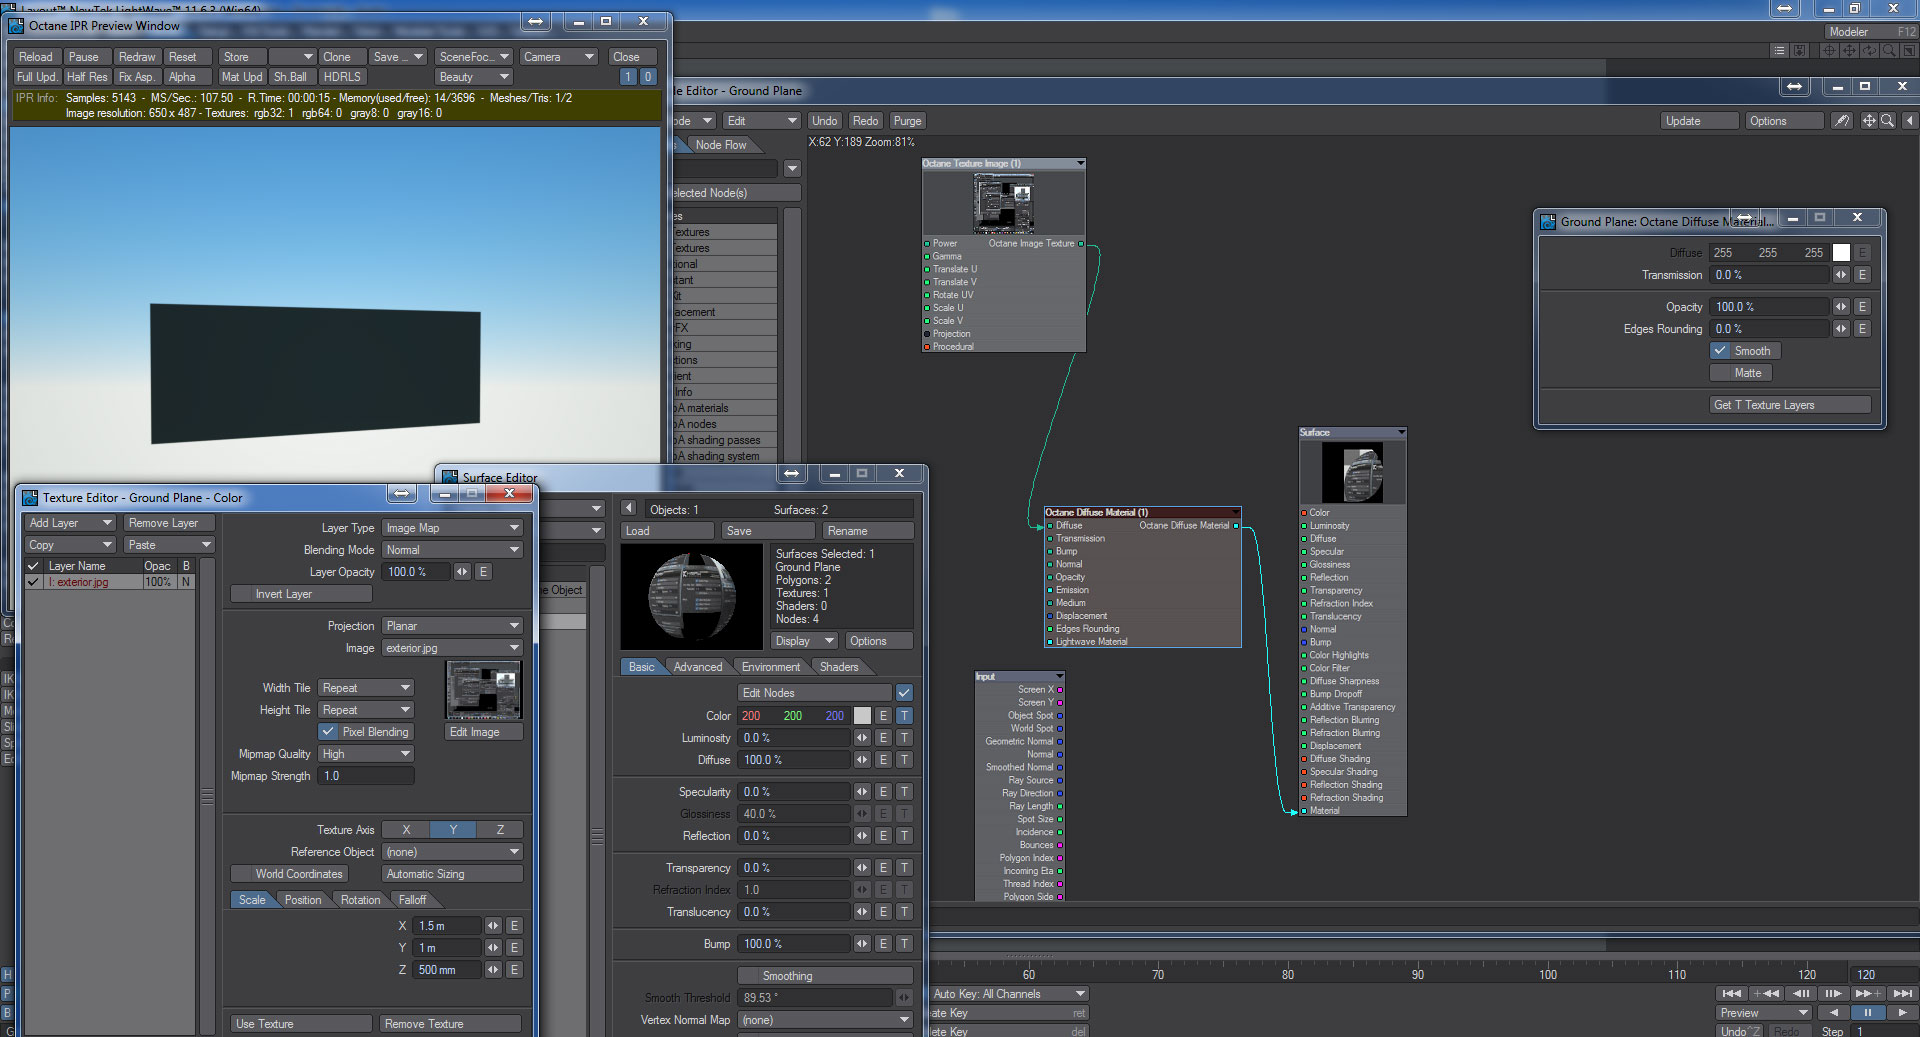1920x1037 pixels.
Task: Toggle the Edit Nodes checkbox
Action: point(904,693)
